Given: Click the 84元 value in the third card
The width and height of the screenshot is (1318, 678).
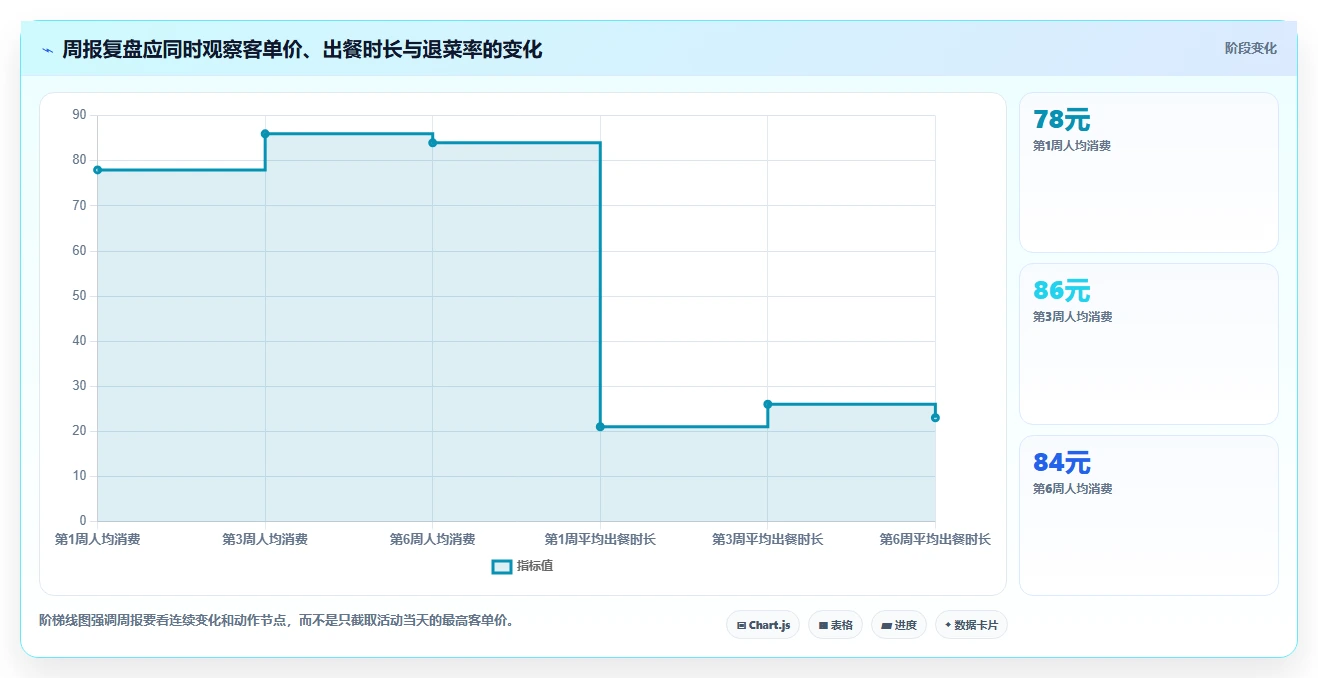Looking at the screenshot, I should (x=1062, y=463).
